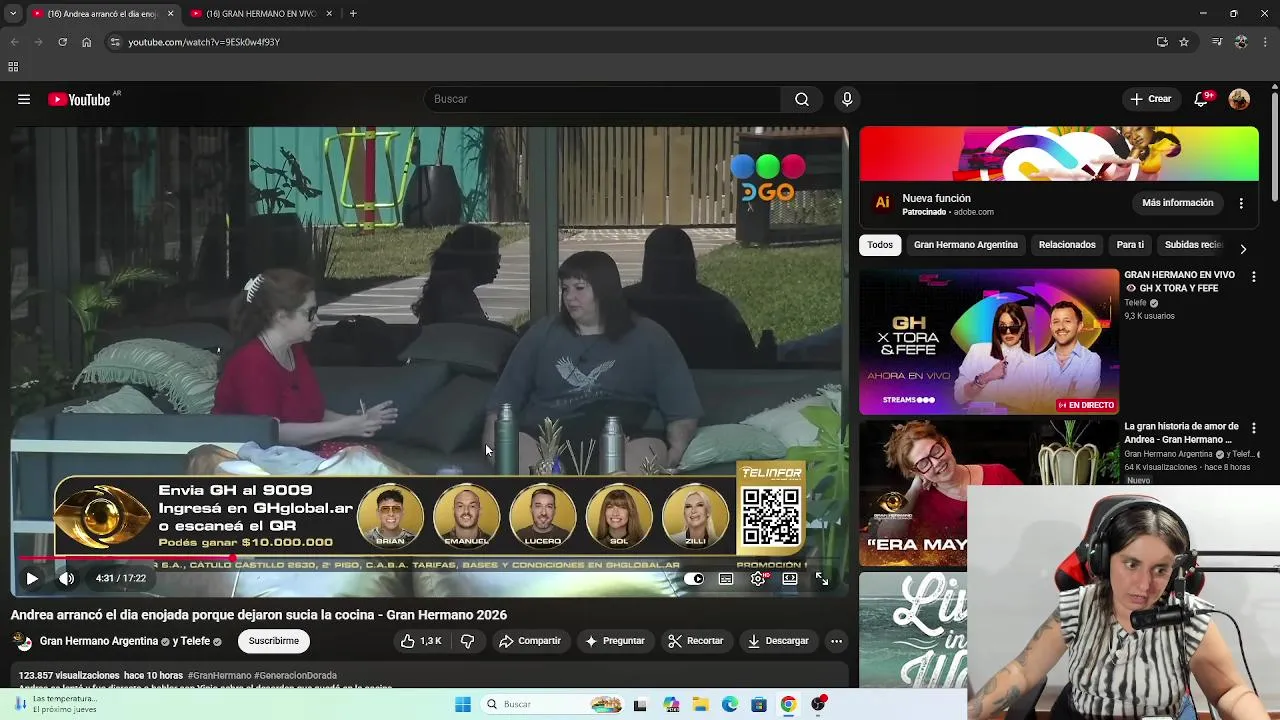Image resolution: width=1280 pixels, height=720 pixels.
Task: Dislike the video thumbs-down
Action: pyautogui.click(x=467, y=641)
